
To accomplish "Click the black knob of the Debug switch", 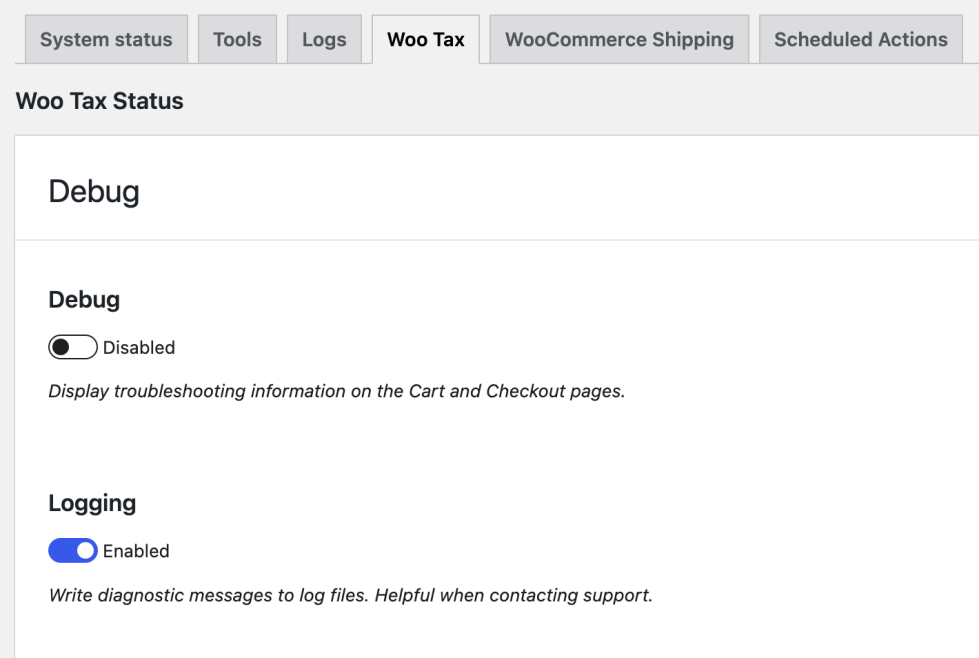I will click(x=61, y=348).
